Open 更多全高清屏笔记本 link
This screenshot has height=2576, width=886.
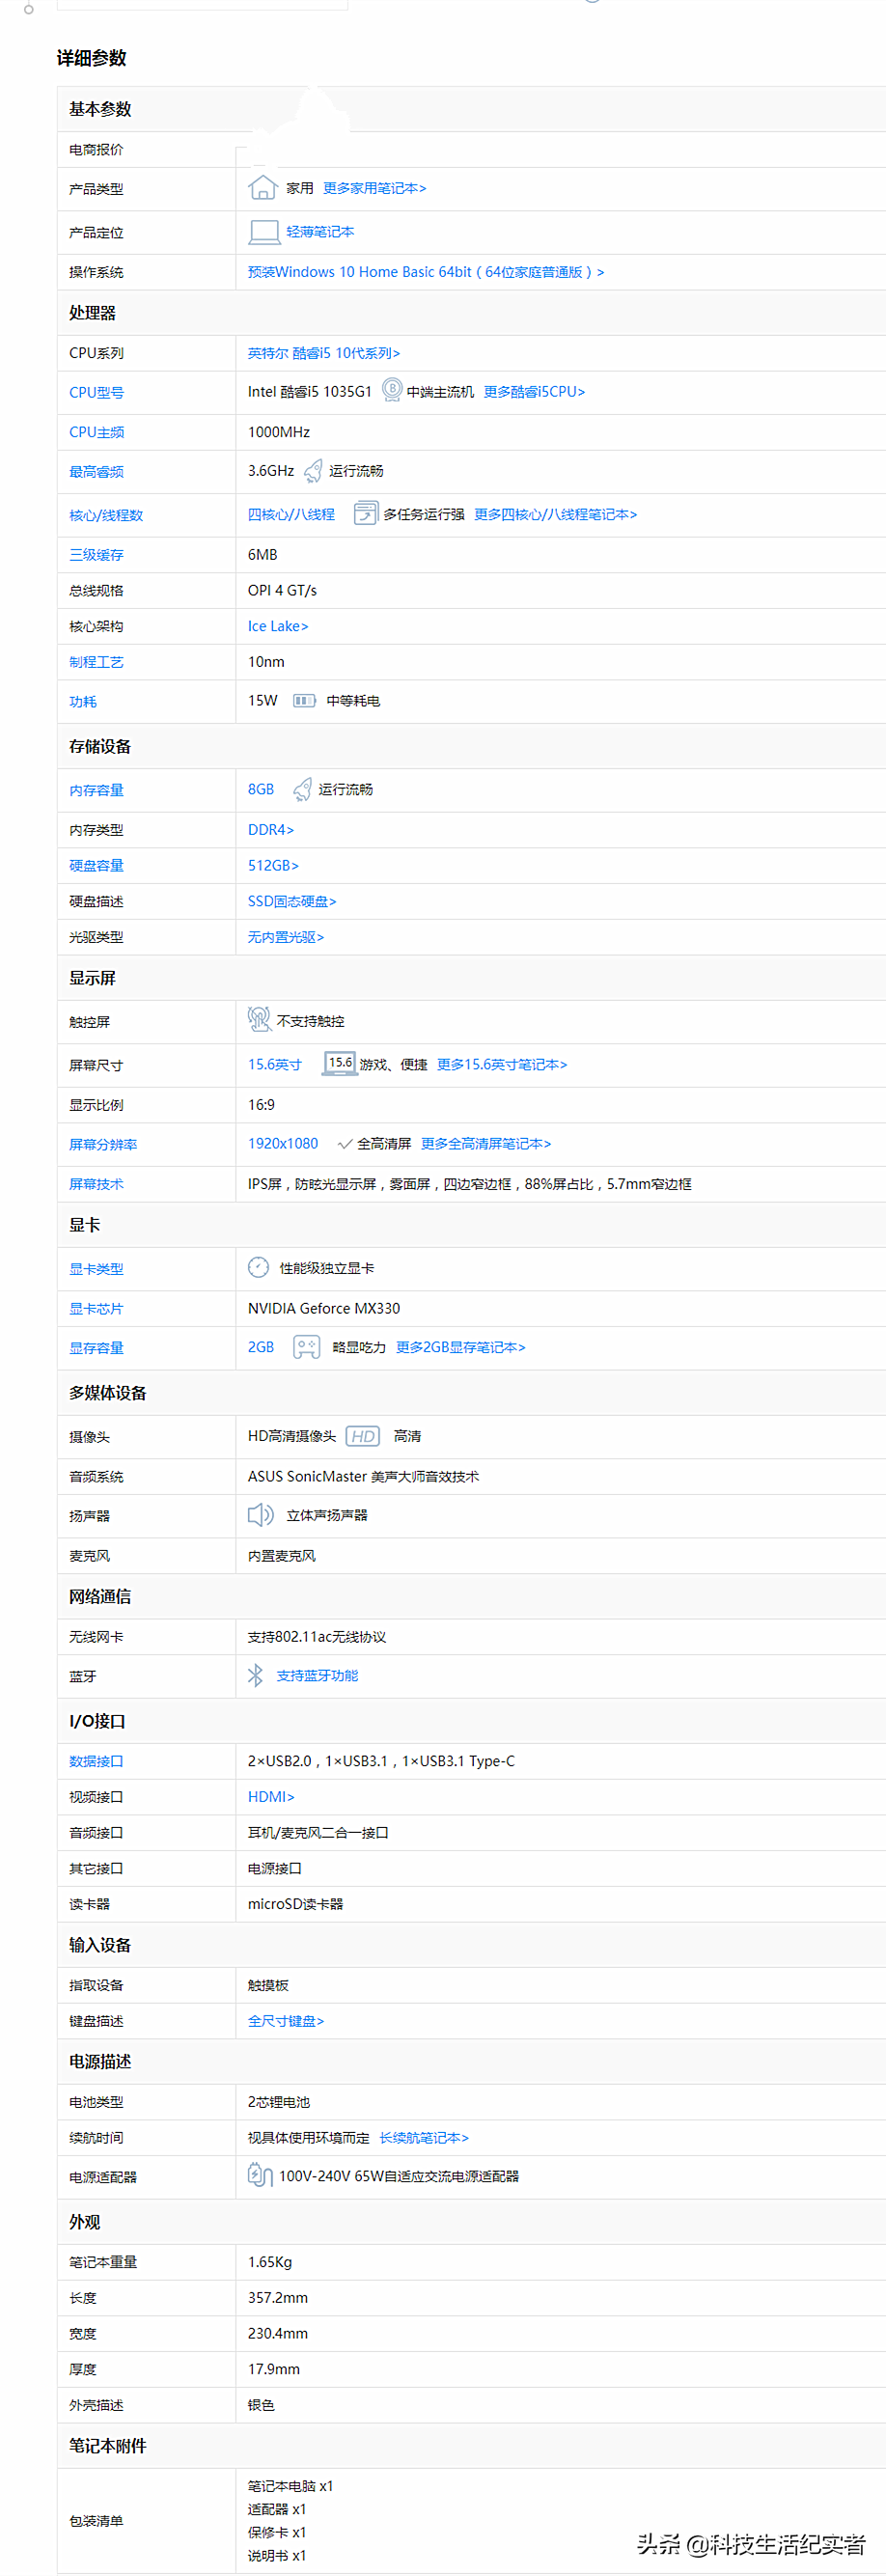(486, 1144)
